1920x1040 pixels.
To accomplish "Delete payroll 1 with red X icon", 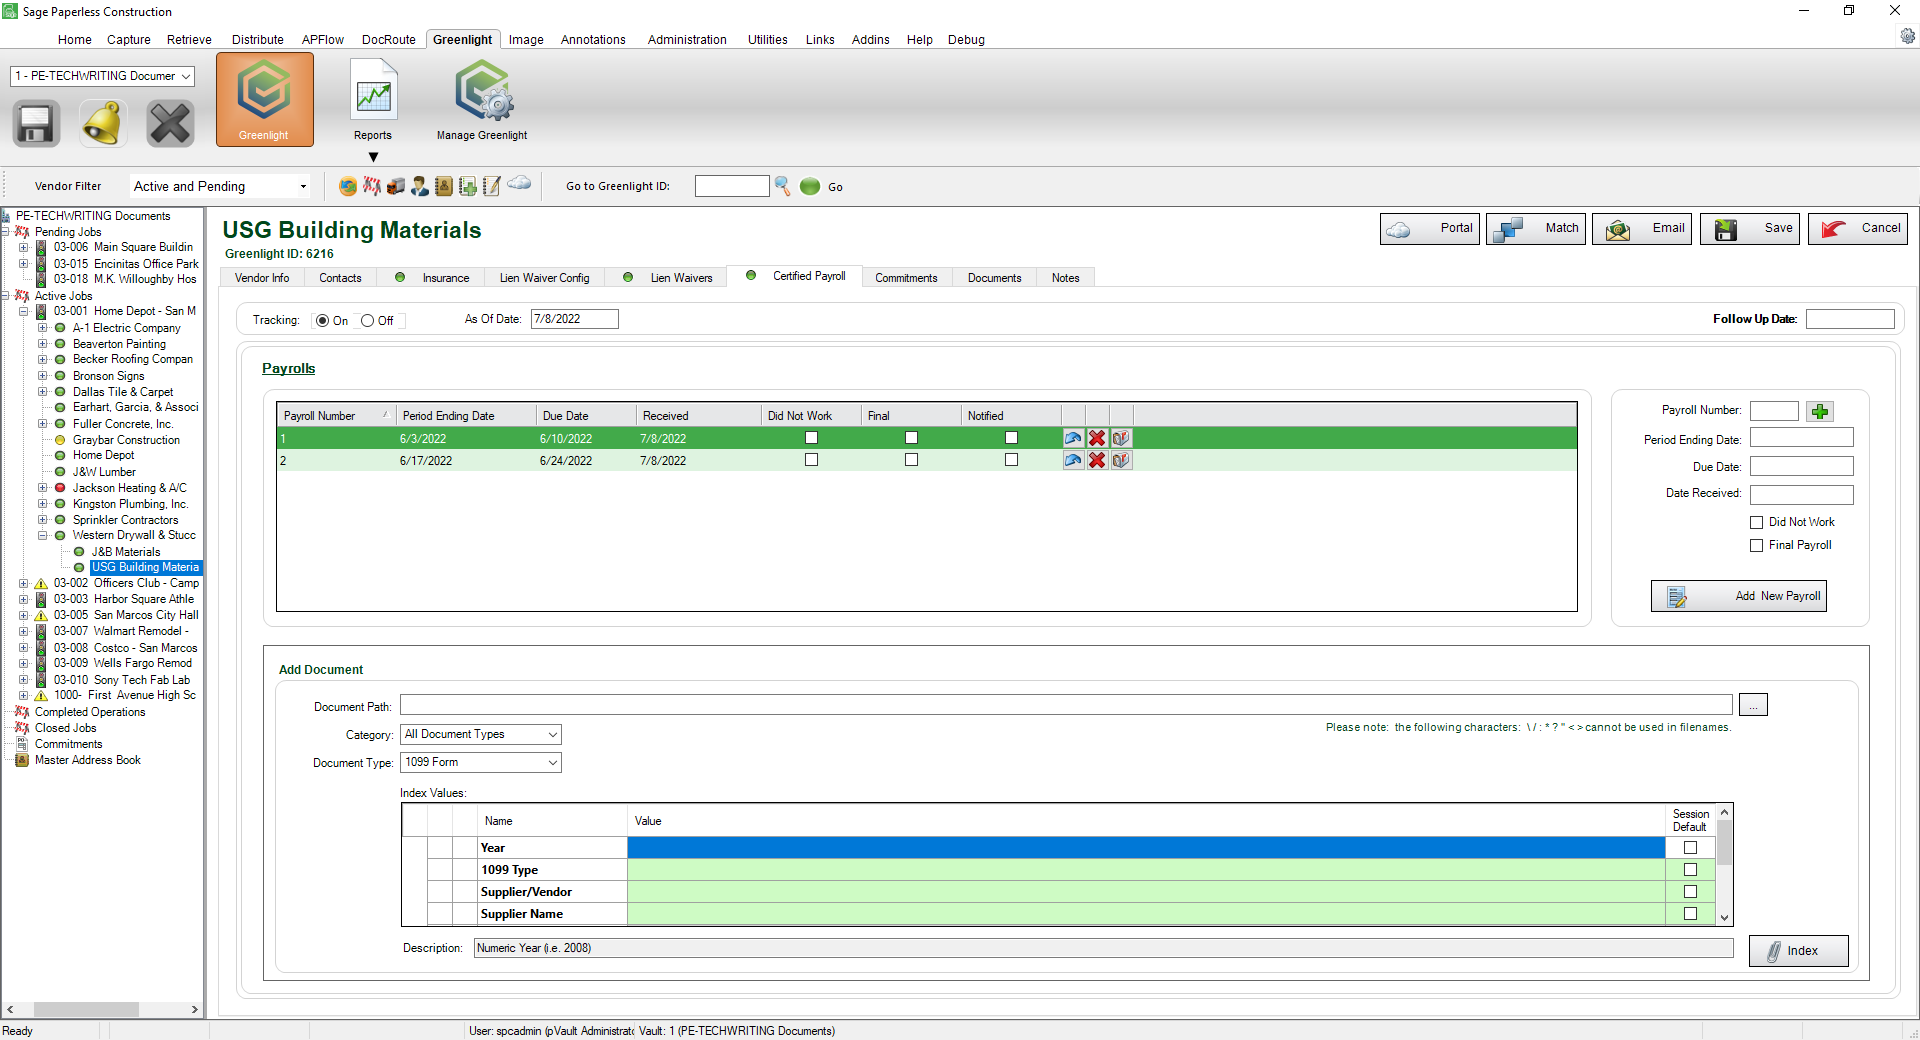I will (1097, 438).
